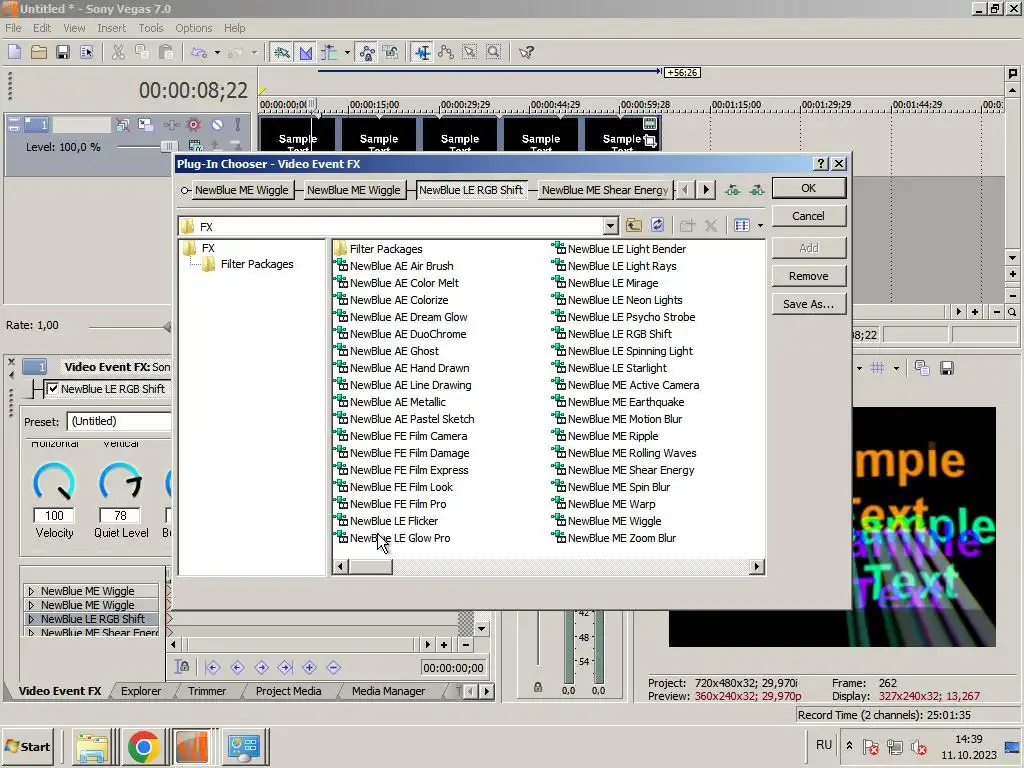Click the automation settings gear on track header

[x=193, y=124]
